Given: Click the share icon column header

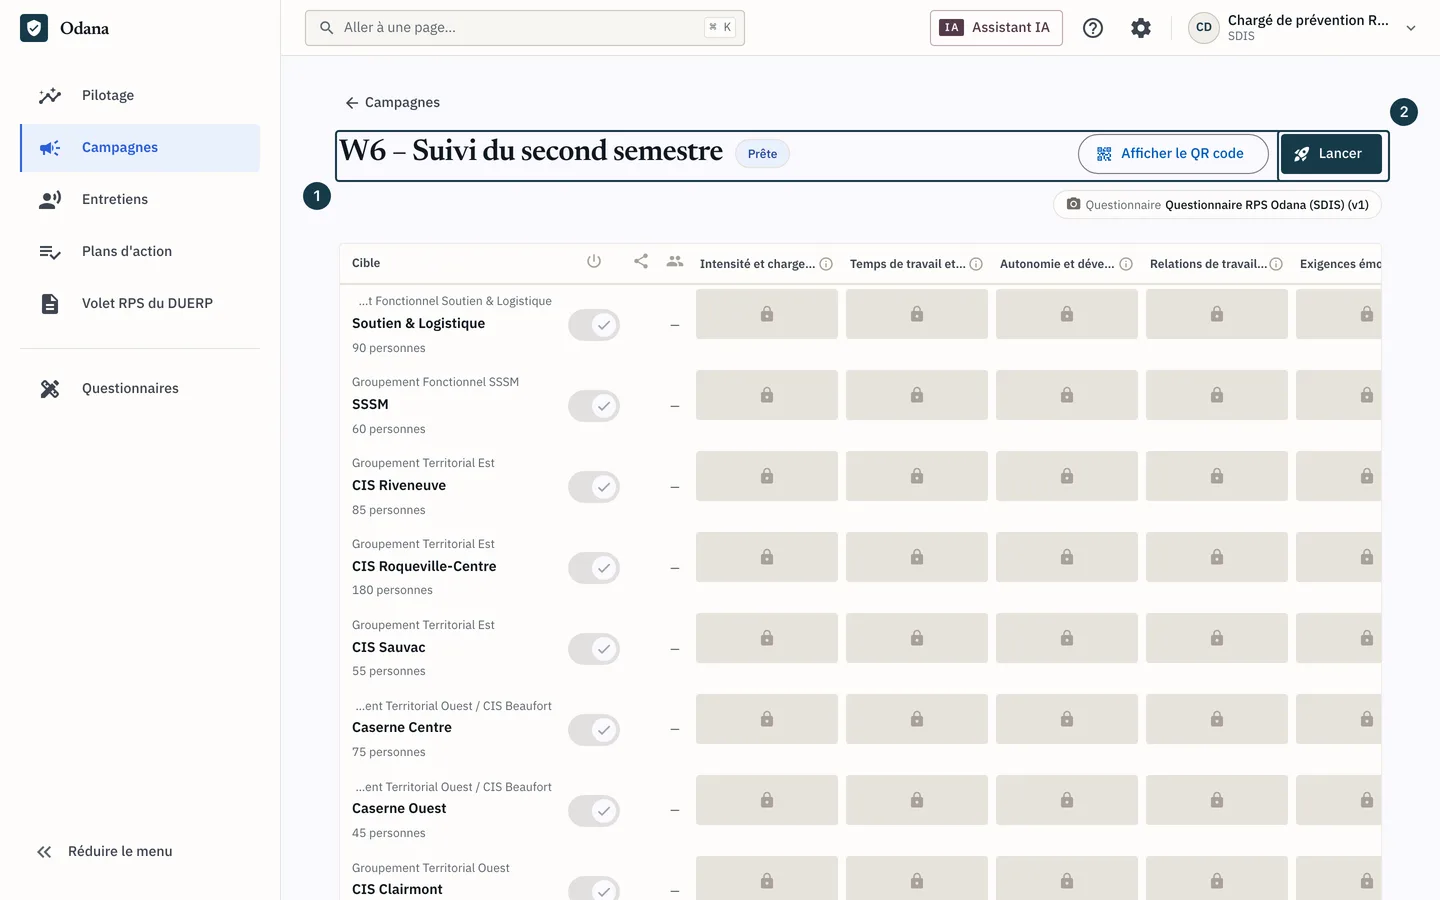Looking at the screenshot, I should [641, 262].
